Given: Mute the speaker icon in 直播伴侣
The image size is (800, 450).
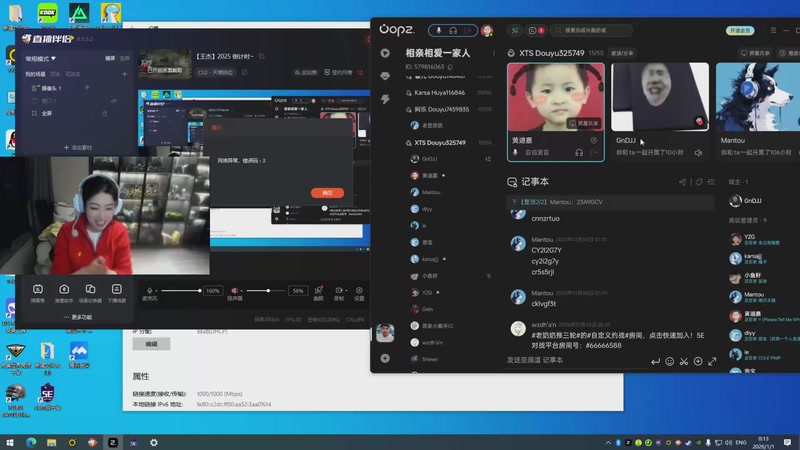Looking at the screenshot, I should [234, 290].
